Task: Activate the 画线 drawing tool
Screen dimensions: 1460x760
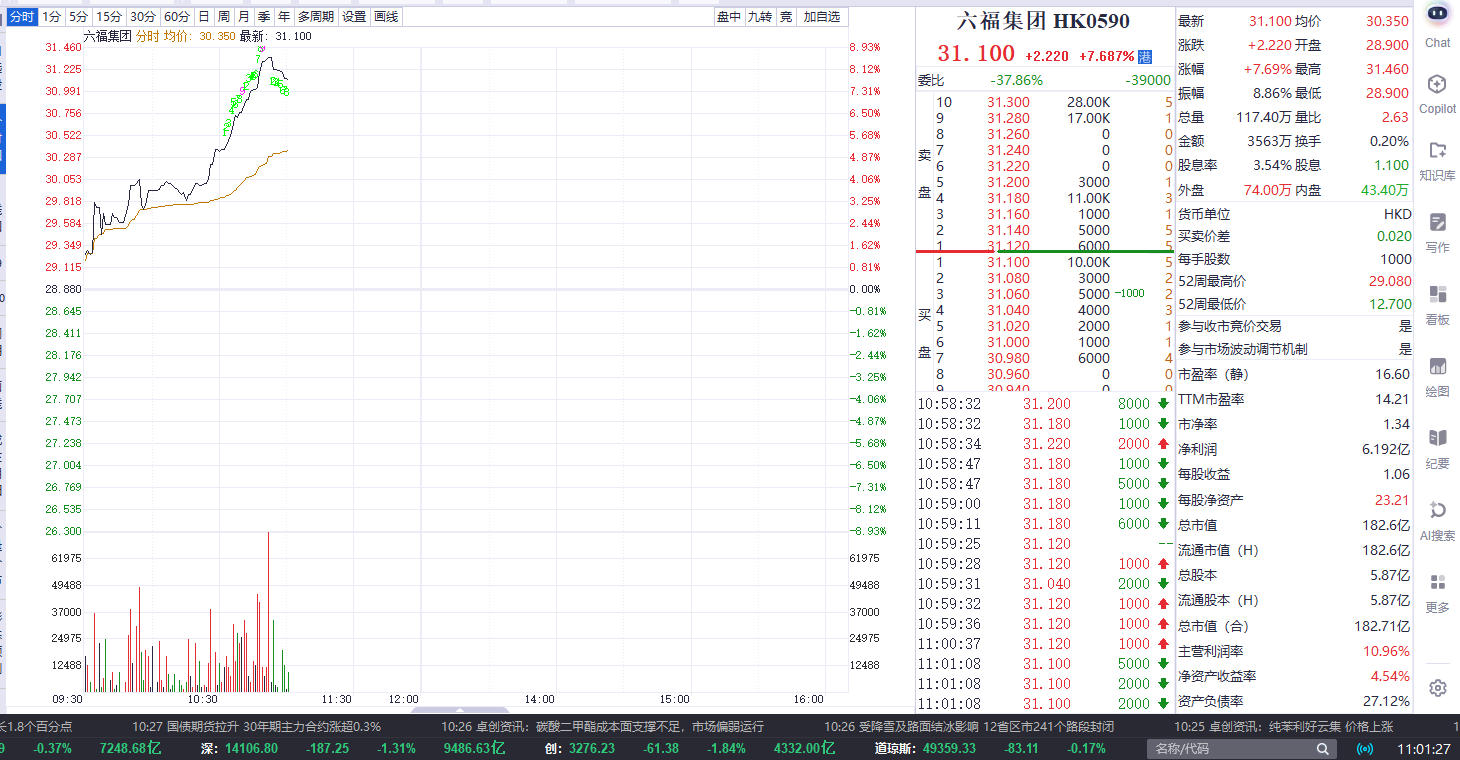Action: click(386, 17)
